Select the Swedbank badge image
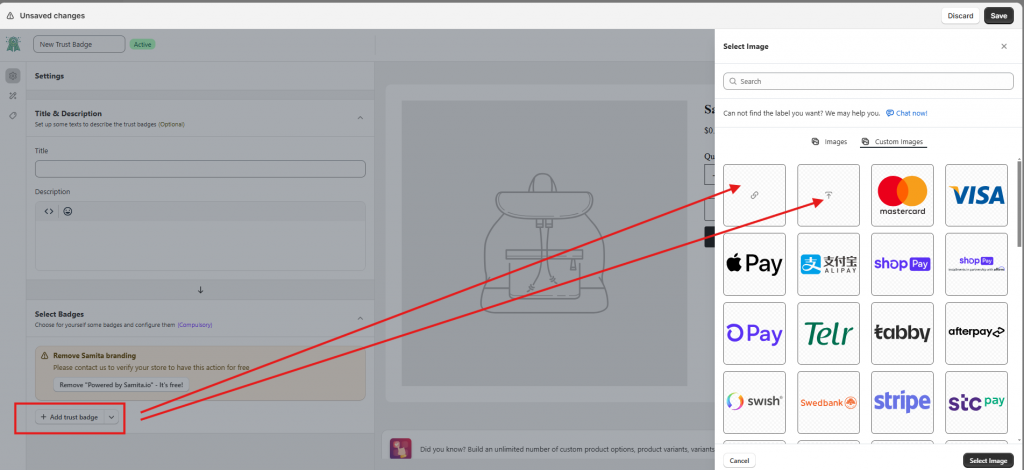 828,402
